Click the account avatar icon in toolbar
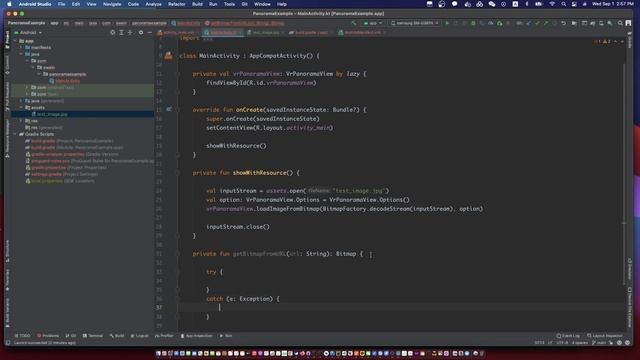Viewport: 640px width, 360px height. point(629,23)
